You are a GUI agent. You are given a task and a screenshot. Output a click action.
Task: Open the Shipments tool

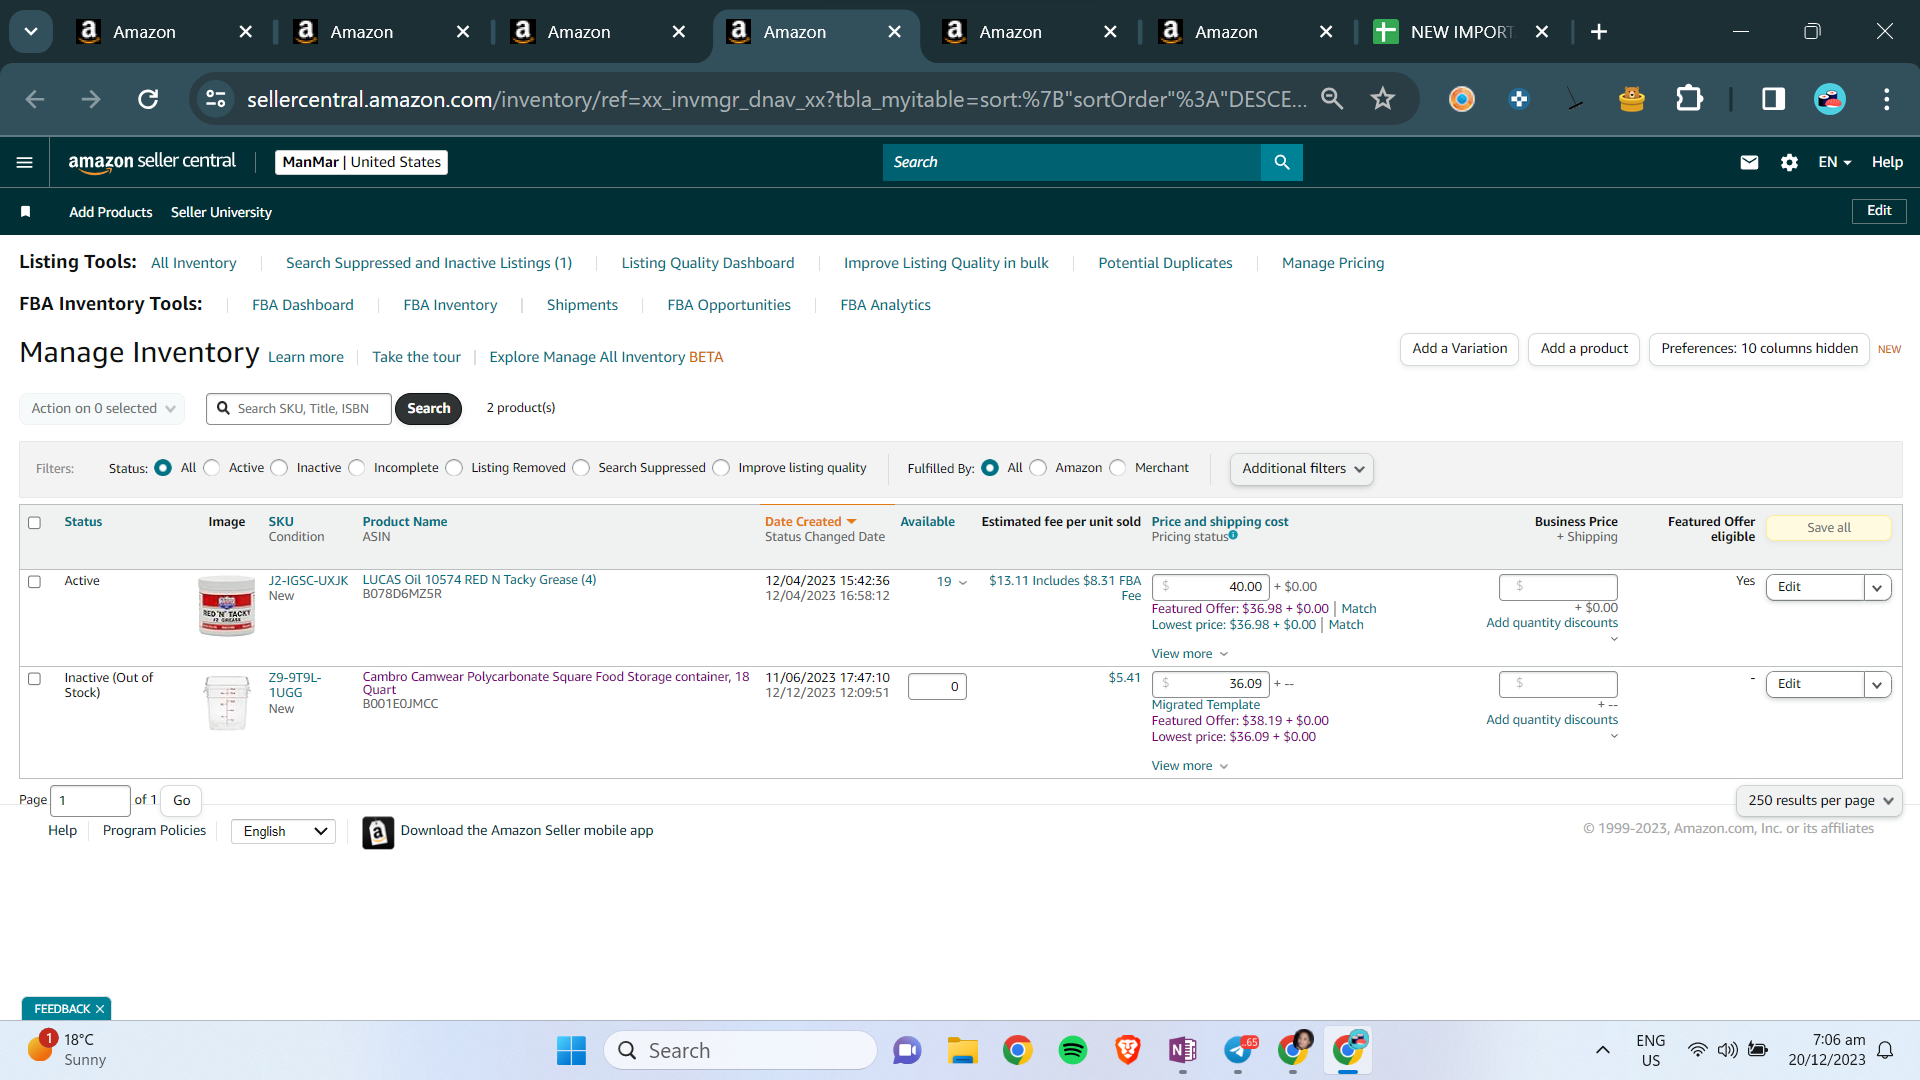582,305
